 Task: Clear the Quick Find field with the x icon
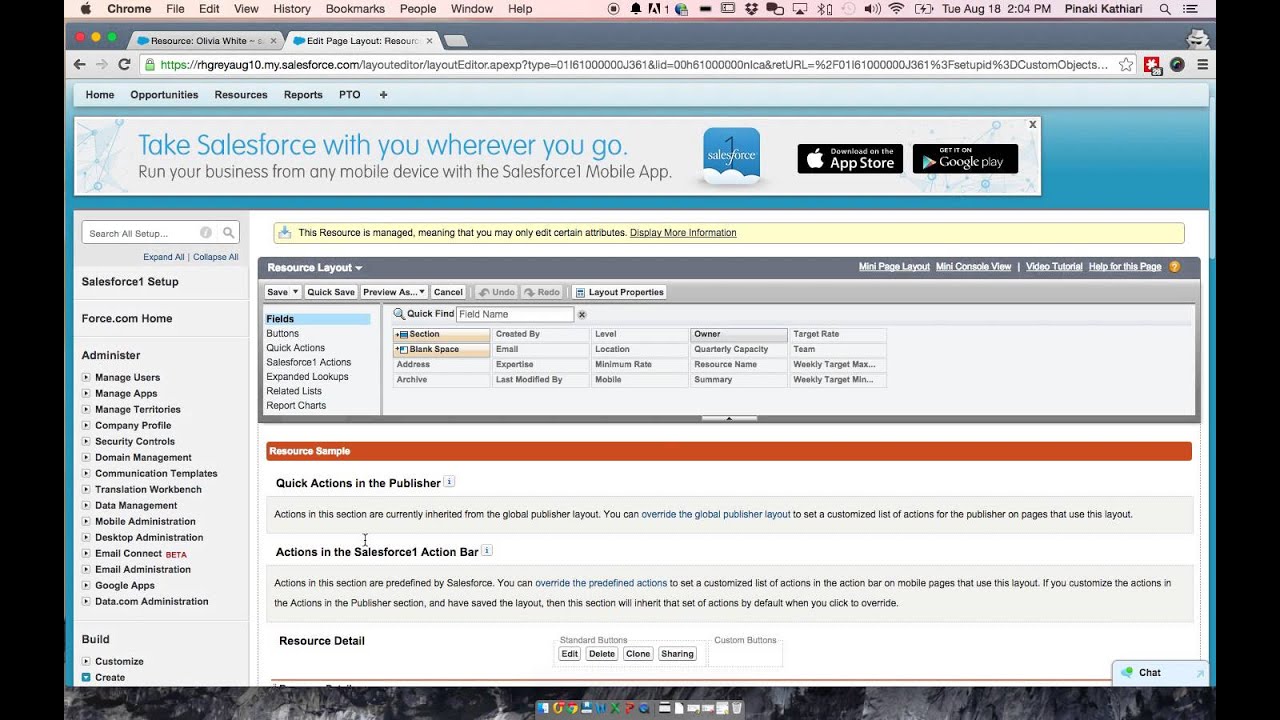pos(582,315)
